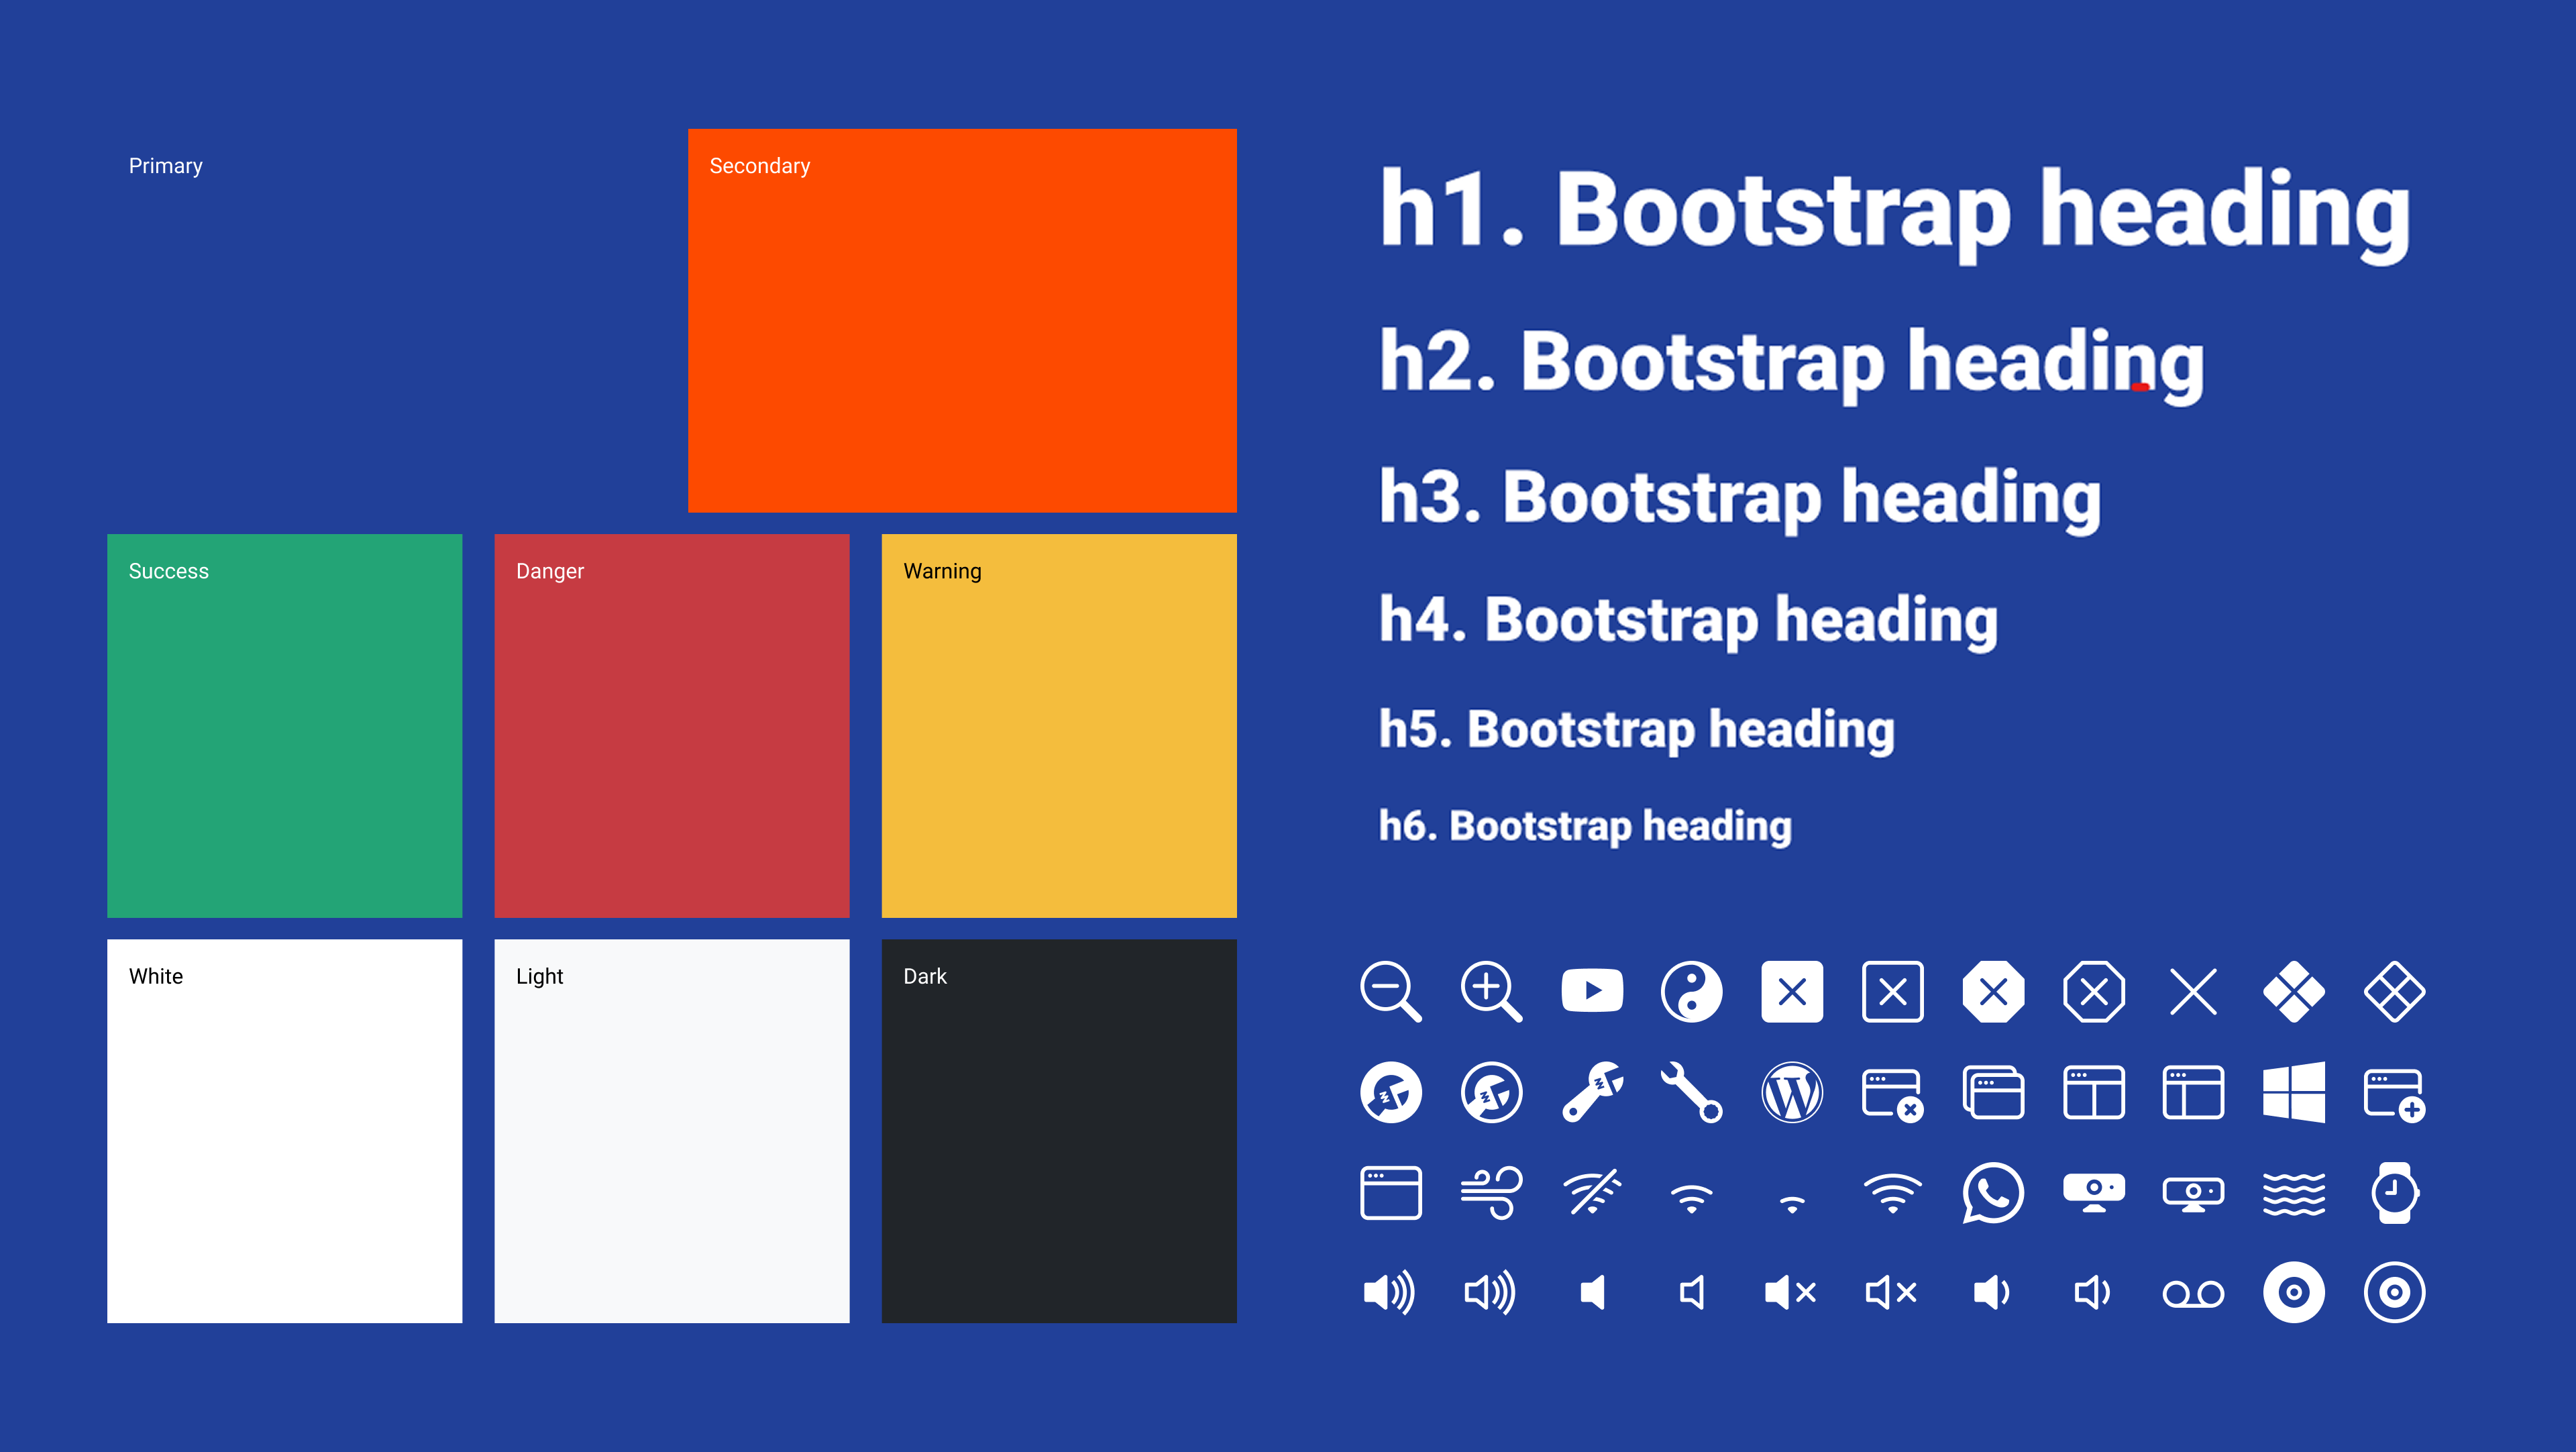Click the filled X square icon

point(1792,992)
